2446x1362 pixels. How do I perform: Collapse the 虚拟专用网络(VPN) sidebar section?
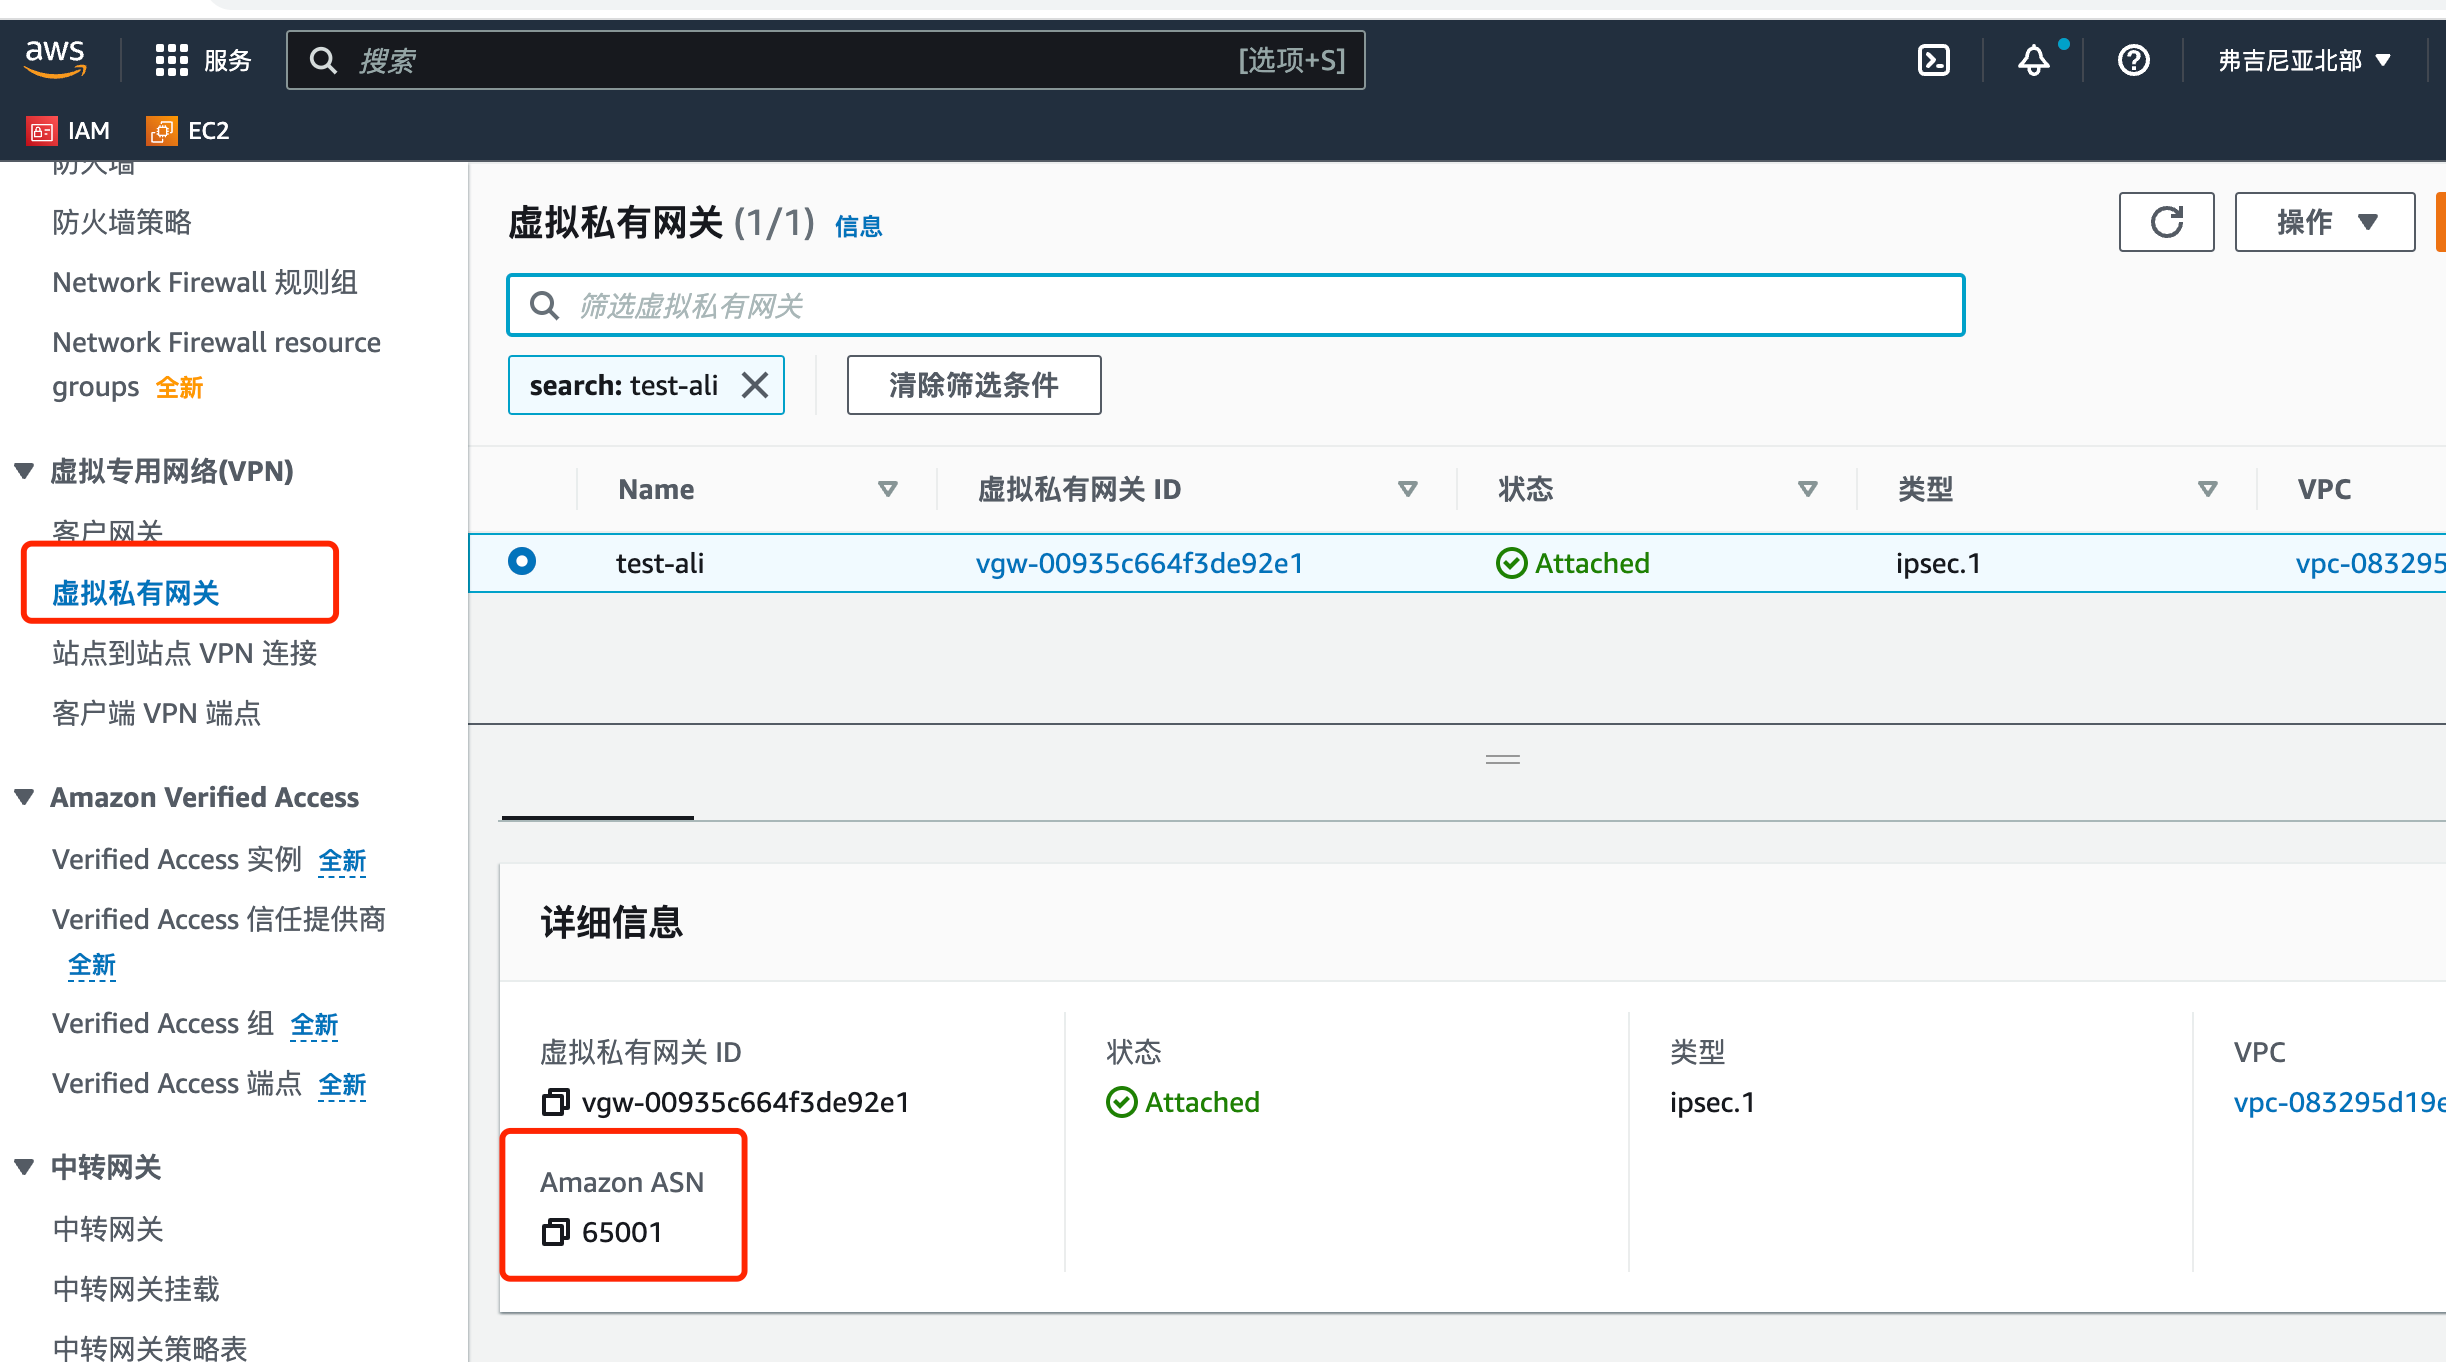25,471
